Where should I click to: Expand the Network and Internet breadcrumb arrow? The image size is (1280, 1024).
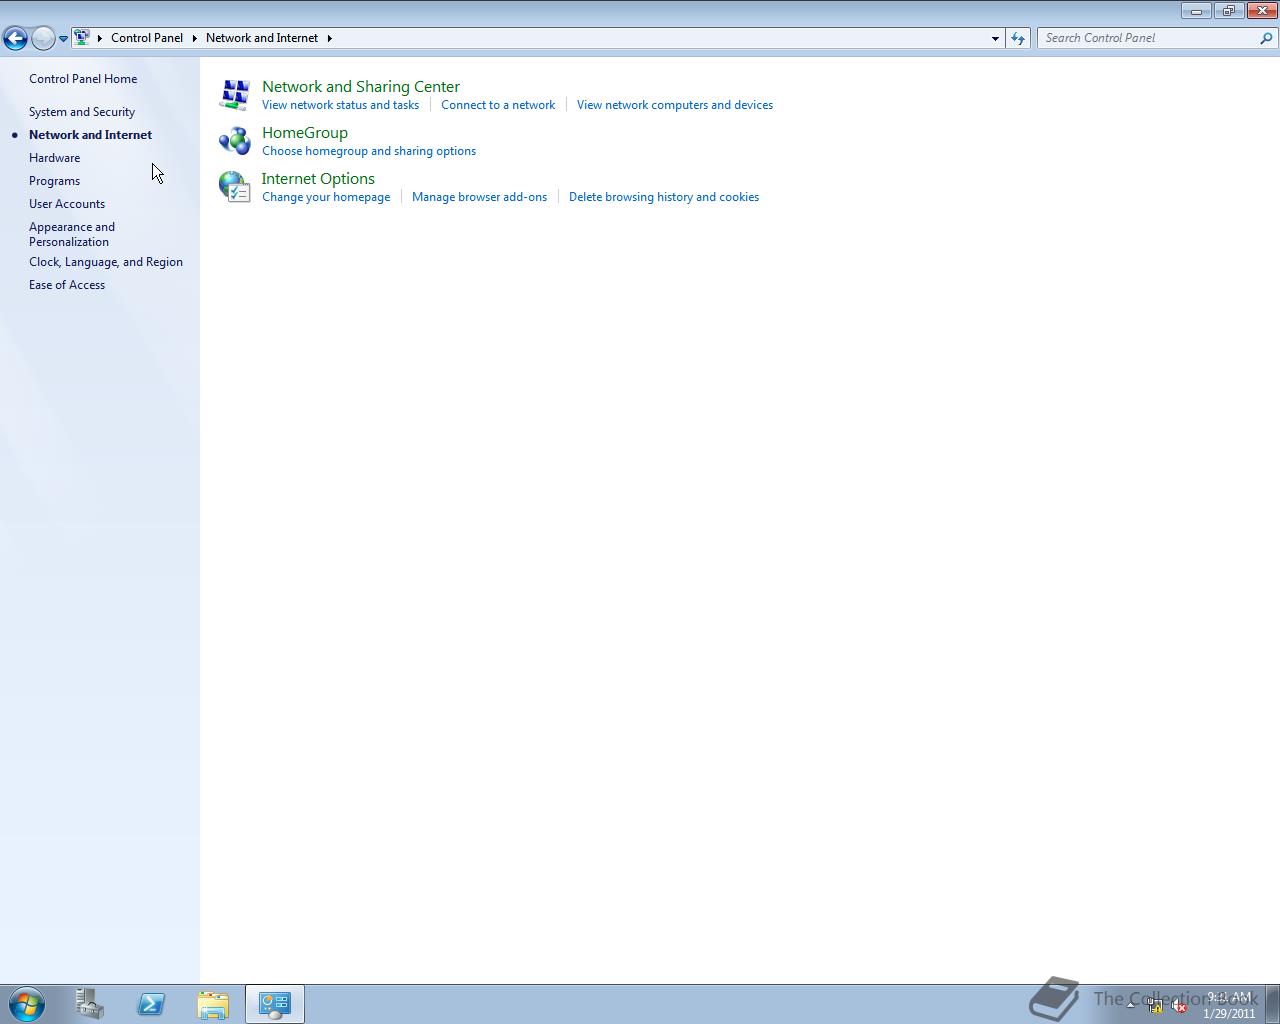[329, 38]
